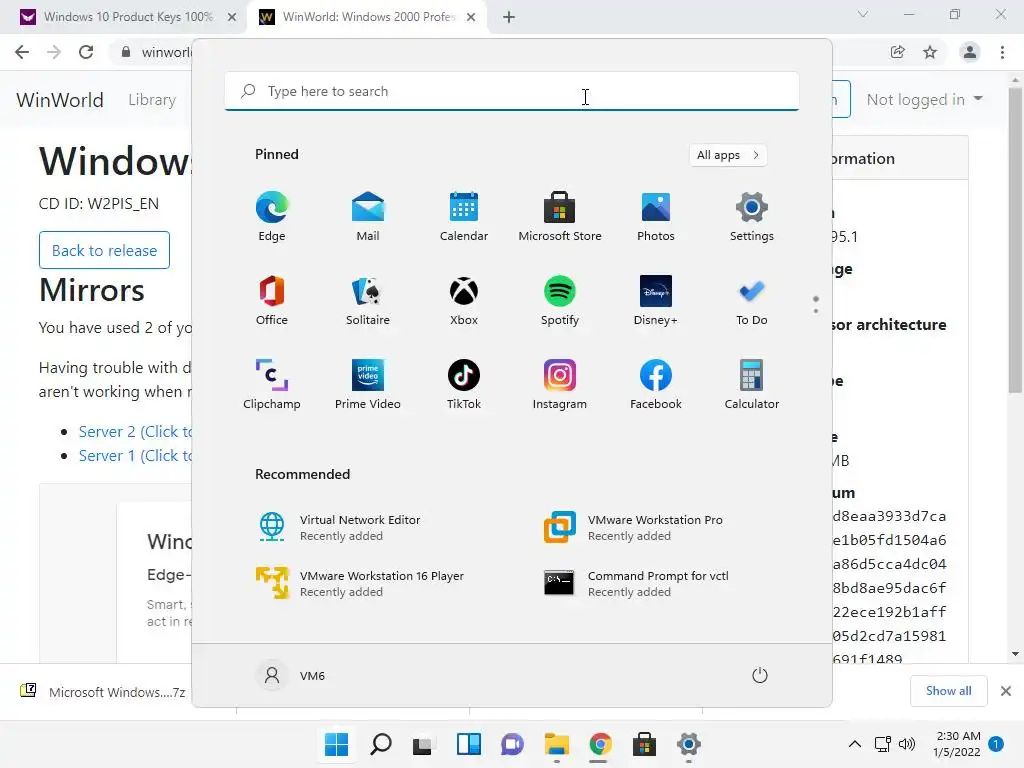The image size is (1024, 768).
Task: Open Microsoft Store from the taskbar
Action: [645, 744]
